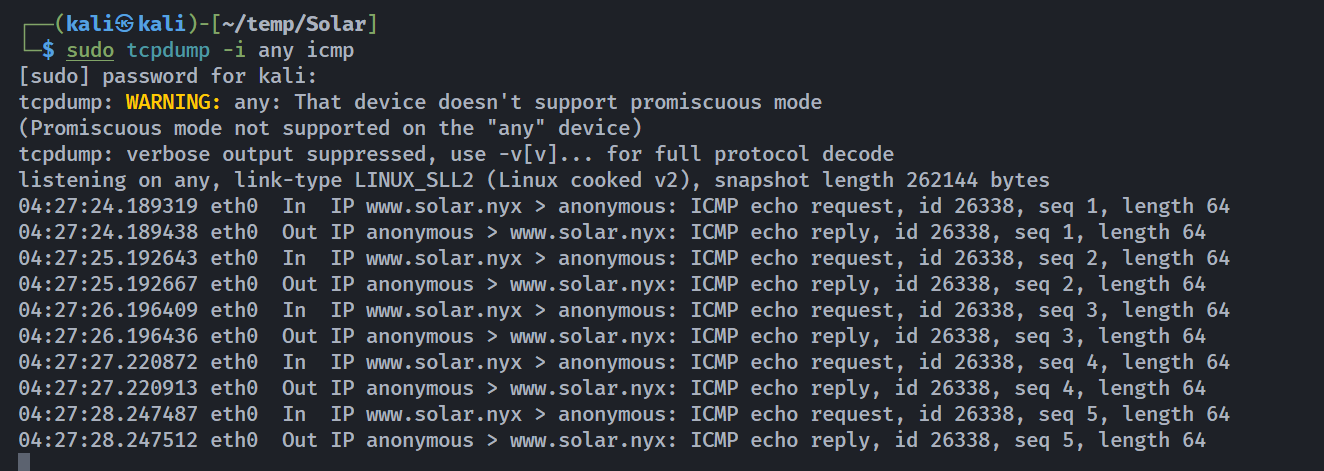Click the timestamp 04:27:24.189319
Viewport: 1324px width, 471px height.
[108, 206]
